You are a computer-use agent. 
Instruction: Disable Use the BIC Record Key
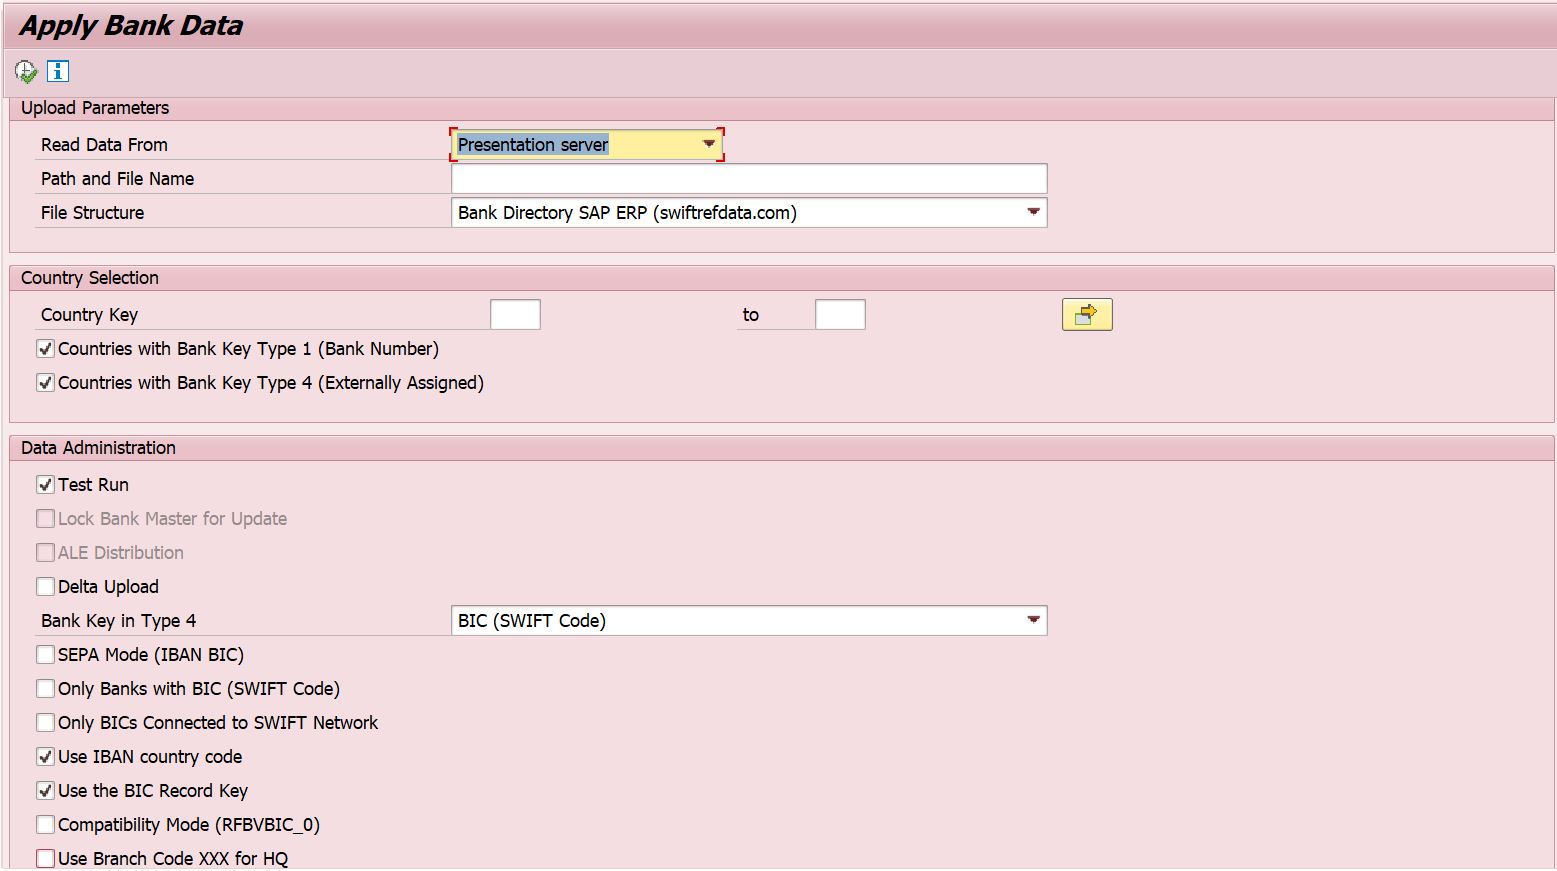point(45,790)
